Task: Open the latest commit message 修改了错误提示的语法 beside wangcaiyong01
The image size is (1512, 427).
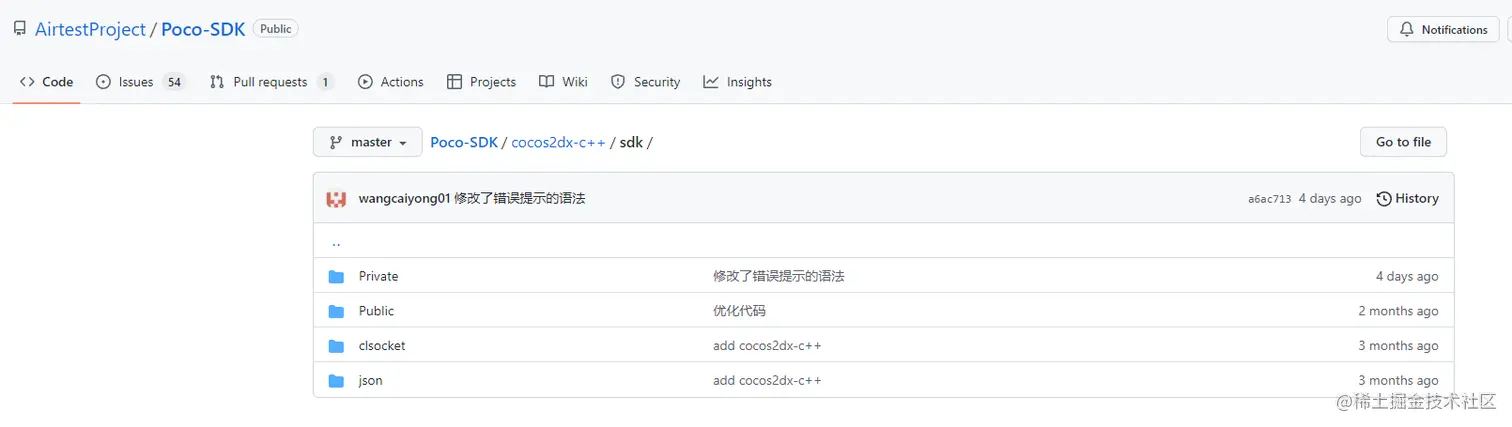Action: coord(519,198)
